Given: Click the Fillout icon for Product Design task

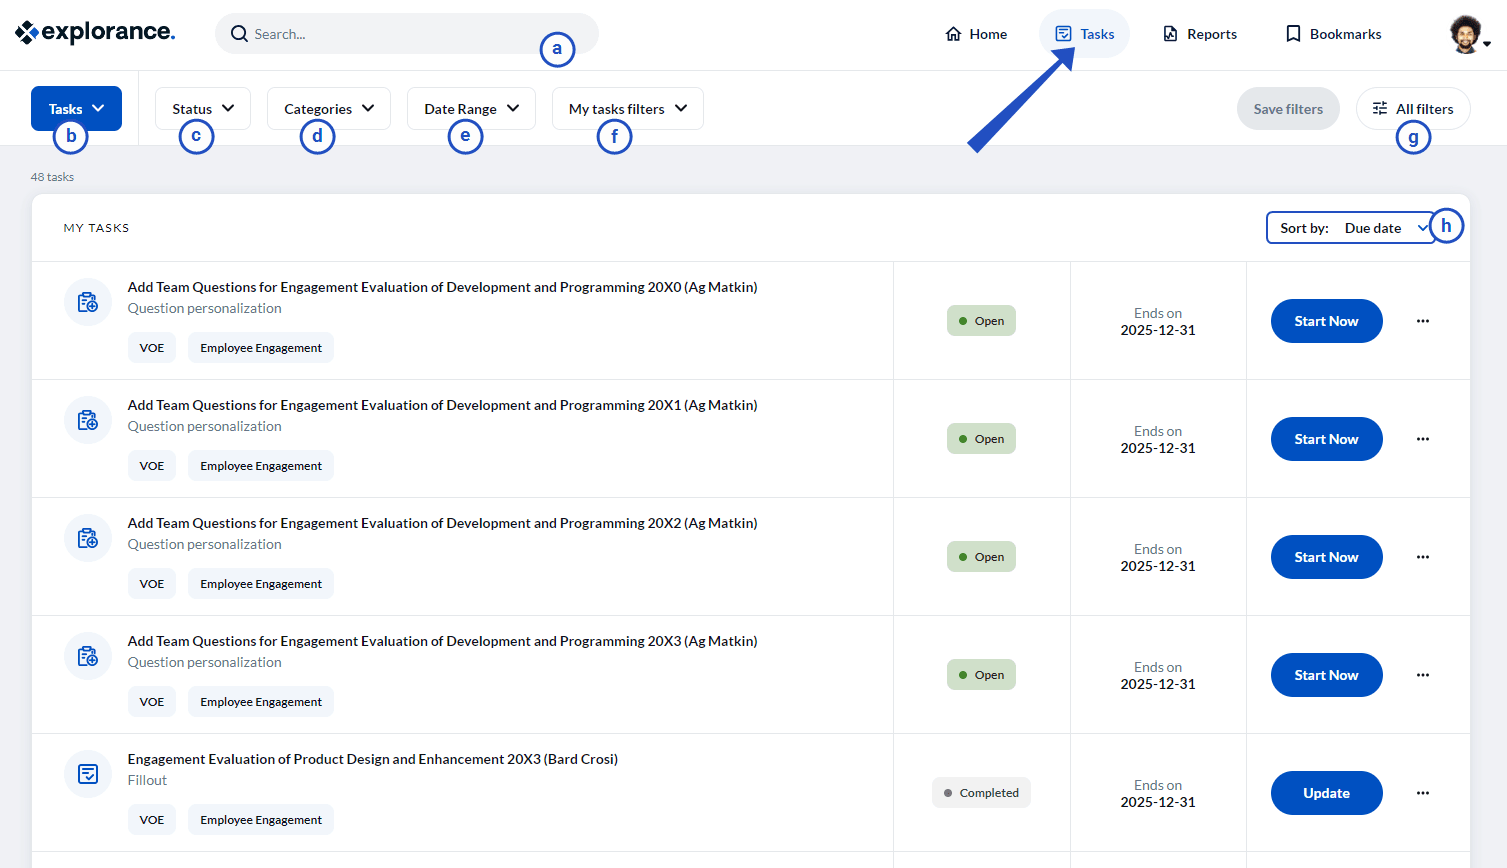Looking at the screenshot, I should click(88, 774).
